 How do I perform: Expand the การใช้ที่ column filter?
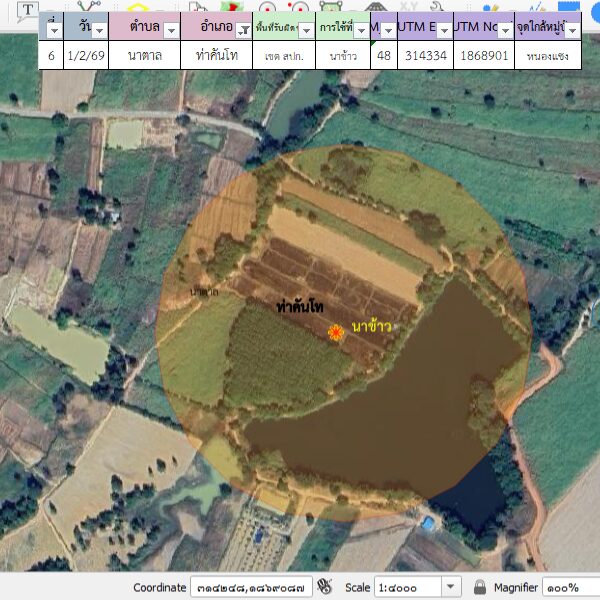pyautogui.click(x=361, y=31)
